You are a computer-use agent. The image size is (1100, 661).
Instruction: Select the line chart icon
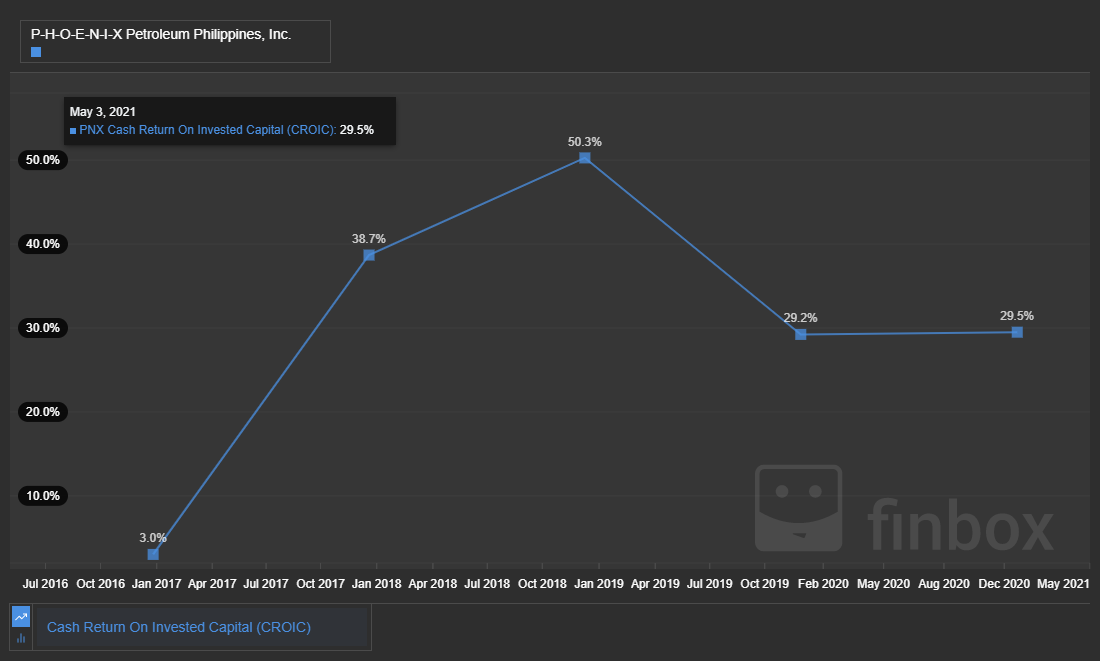[21, 617]
